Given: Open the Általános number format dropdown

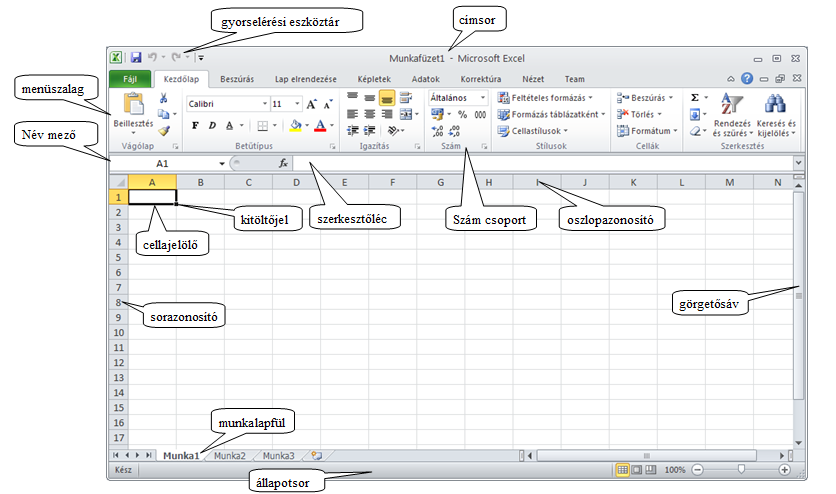Looking at the screenshot, I should pyautogui.click(x=483, y=98).
